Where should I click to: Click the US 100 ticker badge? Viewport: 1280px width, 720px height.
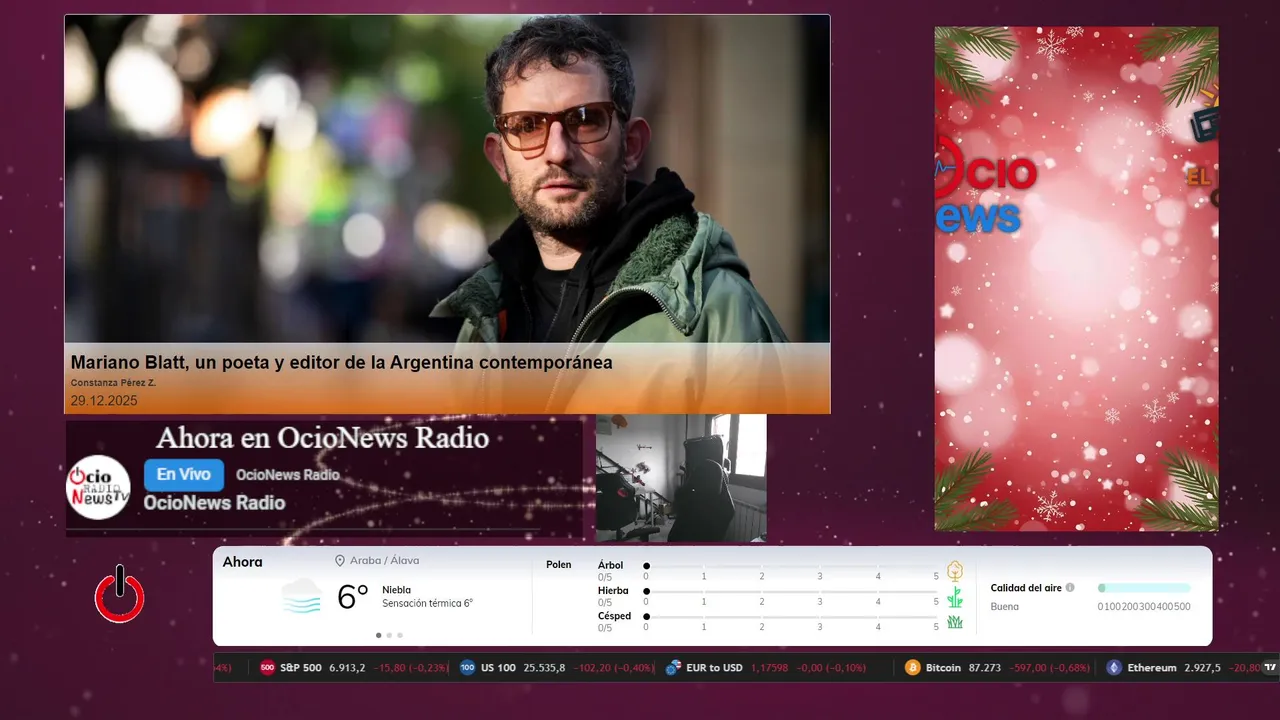[467, 668]
